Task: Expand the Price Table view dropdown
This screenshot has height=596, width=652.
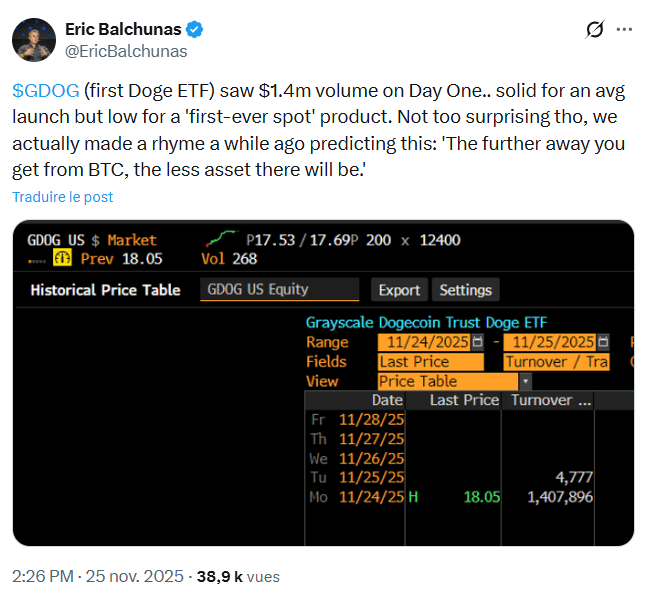Action: 525,381
